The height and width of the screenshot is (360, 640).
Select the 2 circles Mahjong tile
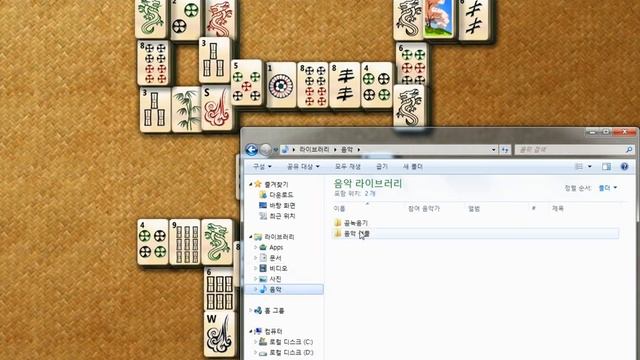[x=186, y=20]
